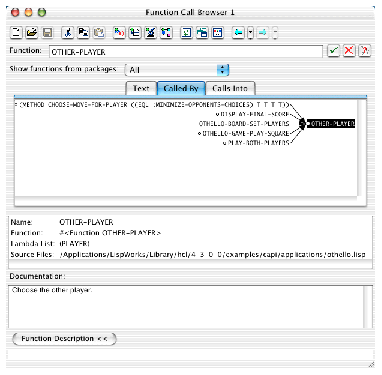Click the othello.lisp source file path

tap(212, 254)
